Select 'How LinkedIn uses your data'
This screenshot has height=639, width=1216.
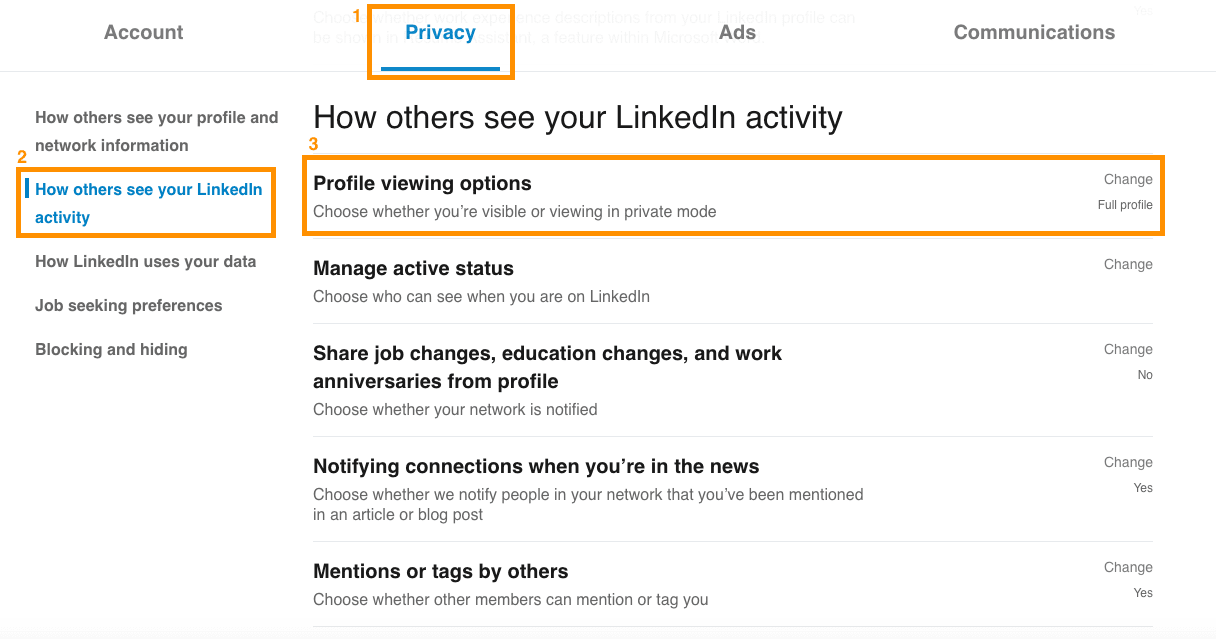(146, 261)
